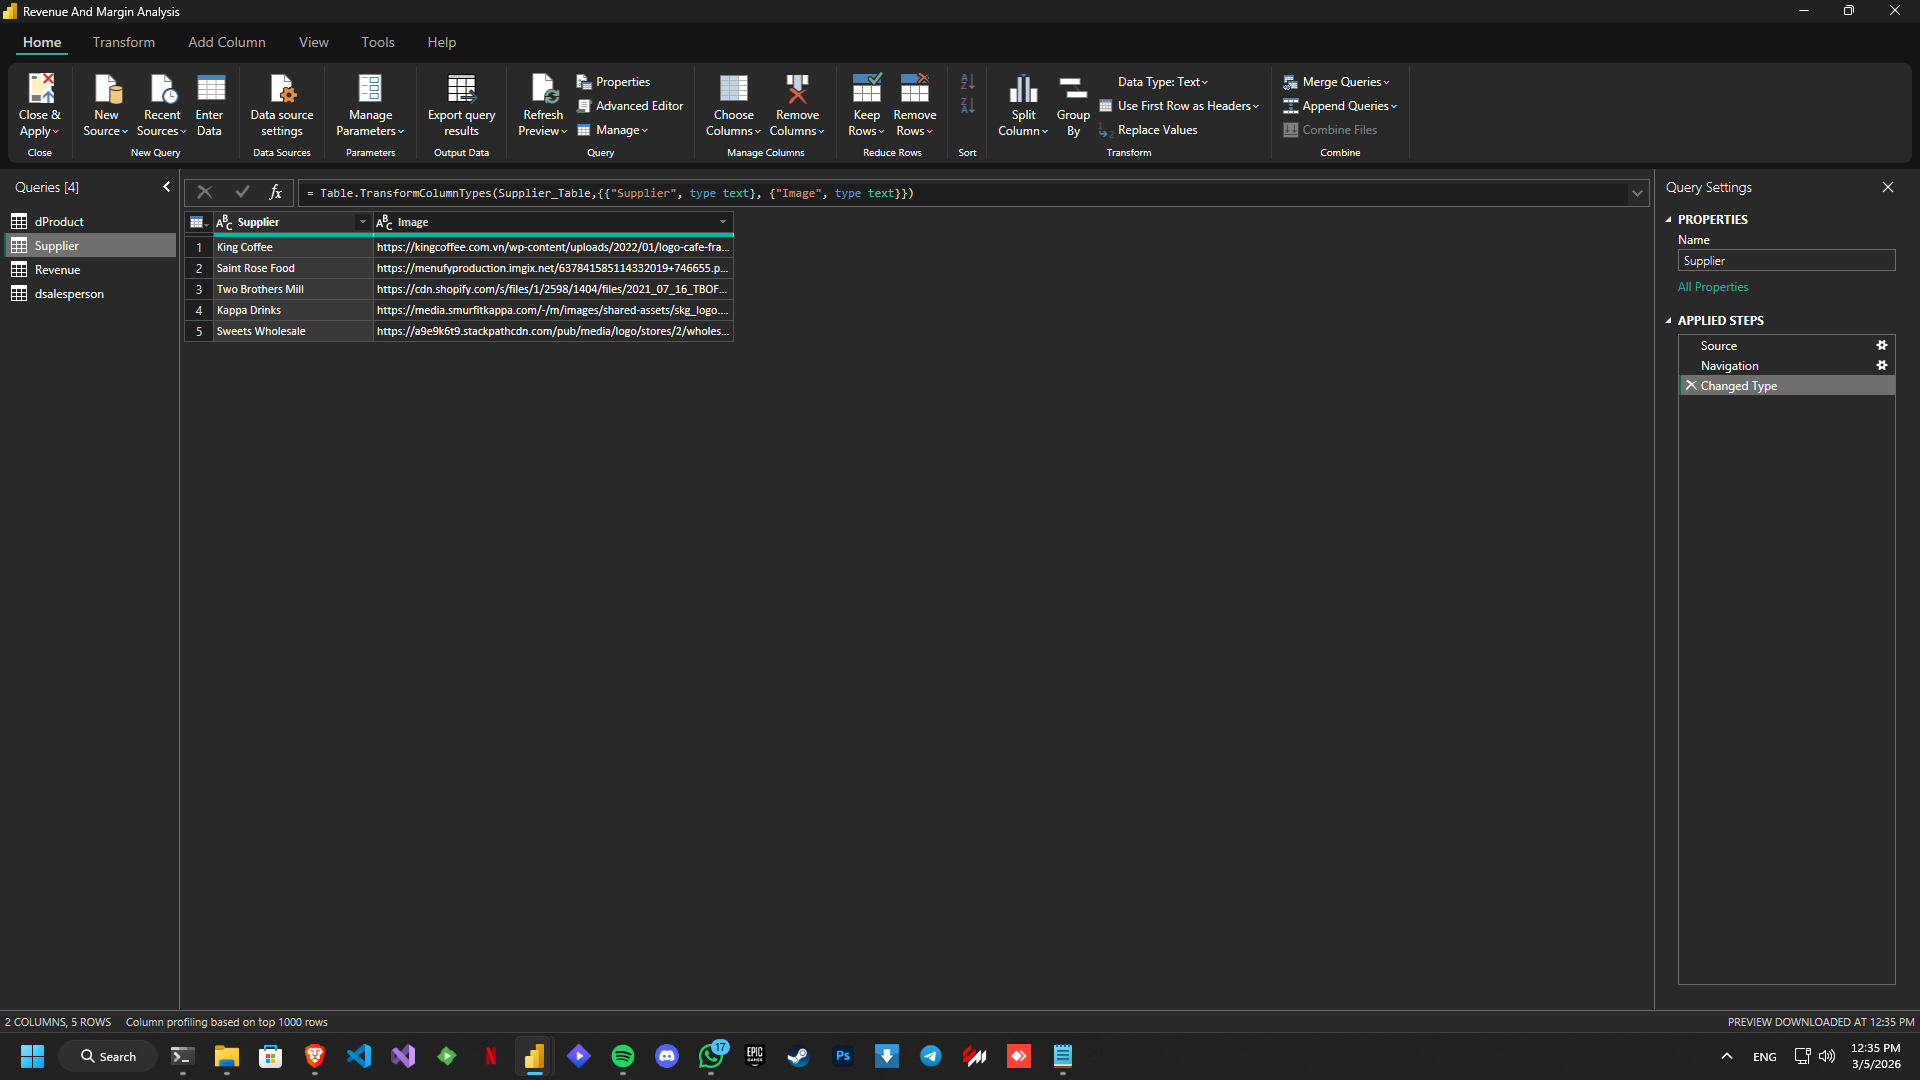
Task: Open Data source settings
Action: pyautogui.click(x=281, y=90)
